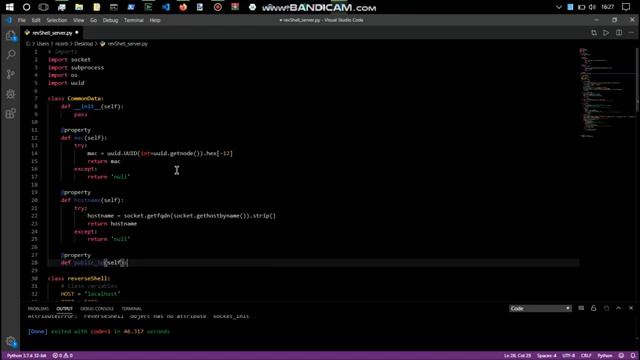Click the 'return hostname' line

pos(112,224)
